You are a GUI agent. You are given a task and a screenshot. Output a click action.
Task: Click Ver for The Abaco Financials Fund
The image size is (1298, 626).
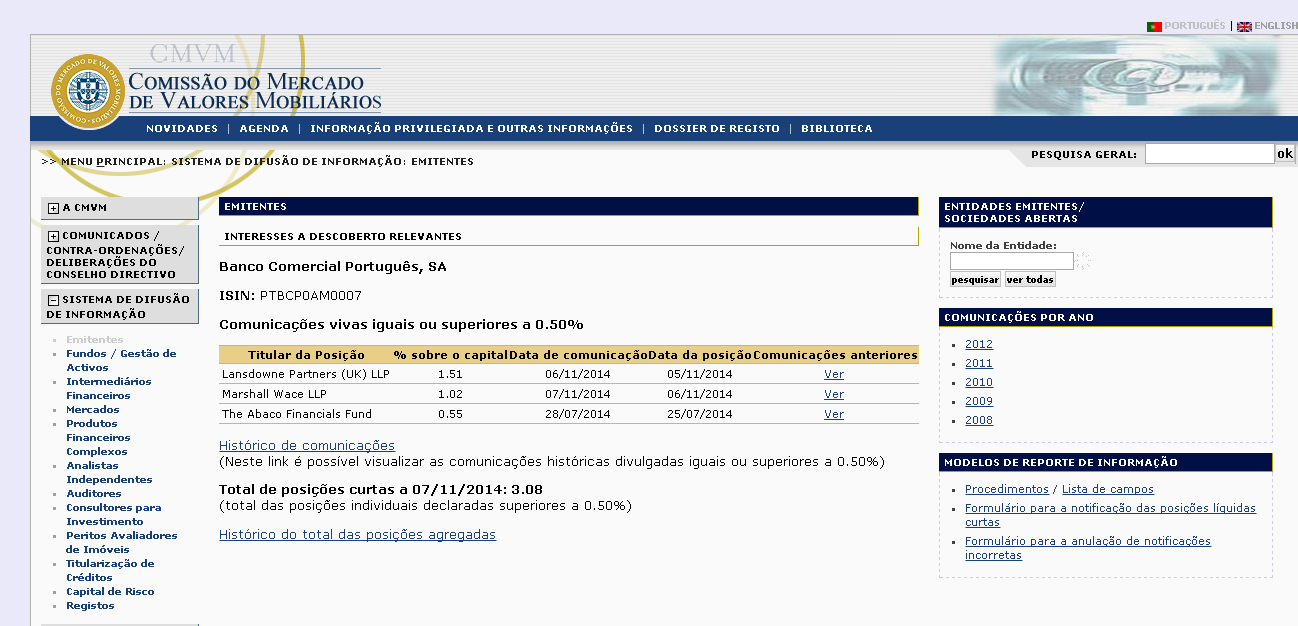pyautogui.click(x=834, y=414)
